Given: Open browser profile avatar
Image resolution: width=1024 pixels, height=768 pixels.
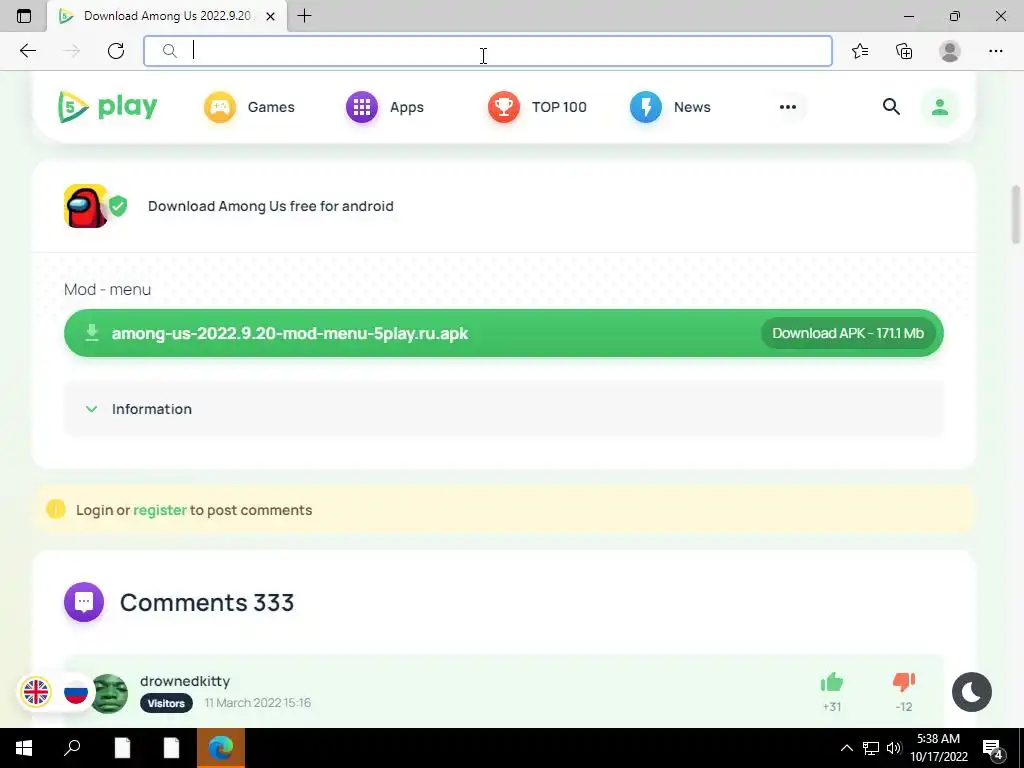Looking at the screenshot, I should 950,51.
